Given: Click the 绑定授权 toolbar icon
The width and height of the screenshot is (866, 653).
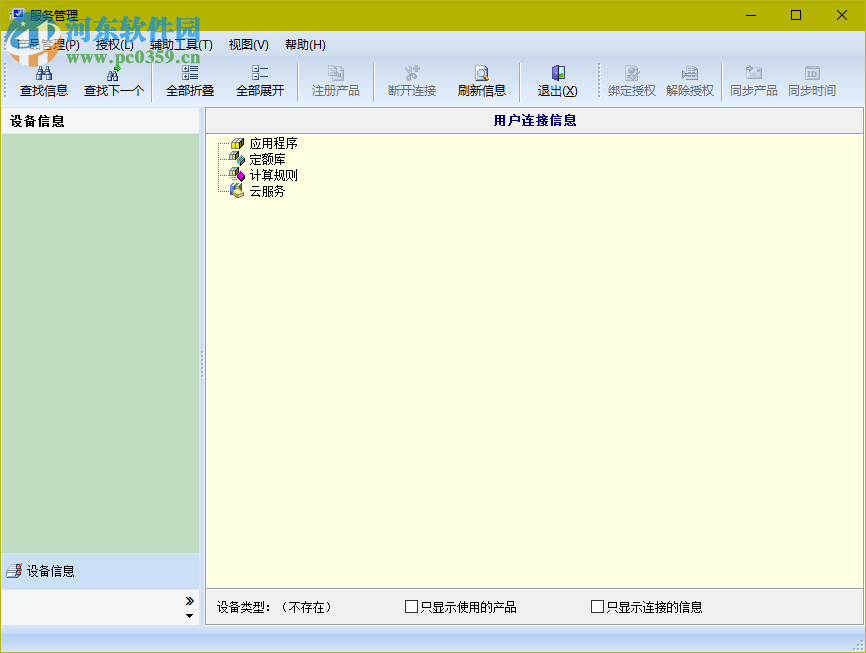Looking at the screenshot, I should pyautogui.click(x=632, y=73).
